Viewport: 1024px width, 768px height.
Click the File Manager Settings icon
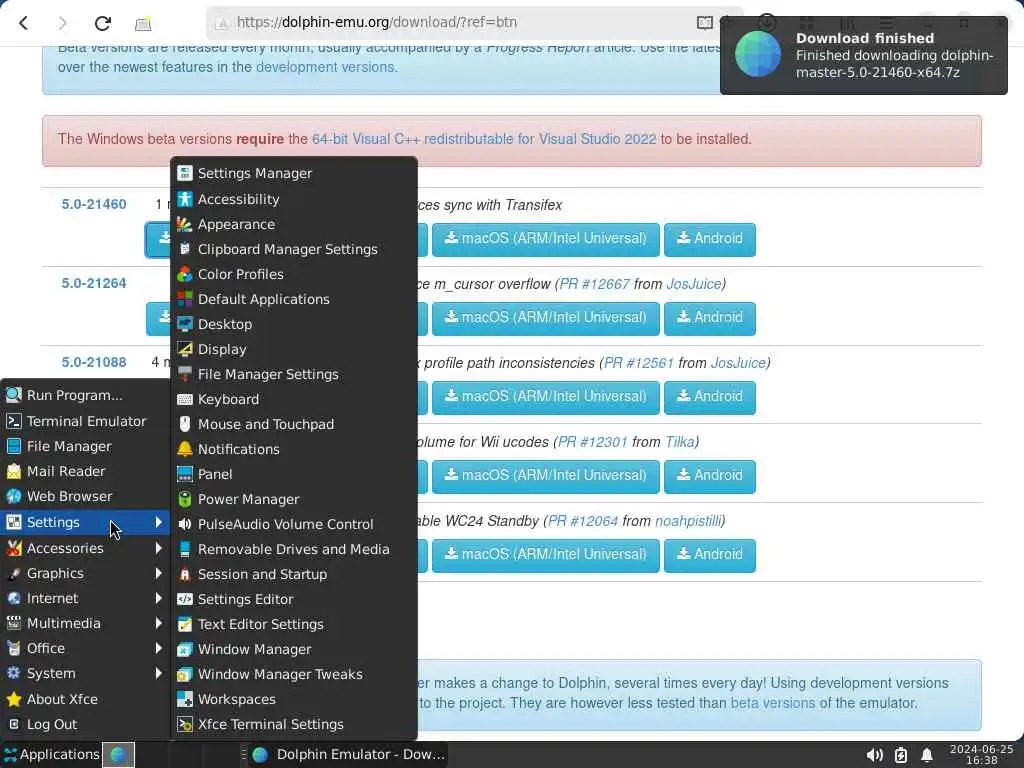coord(185,374)
